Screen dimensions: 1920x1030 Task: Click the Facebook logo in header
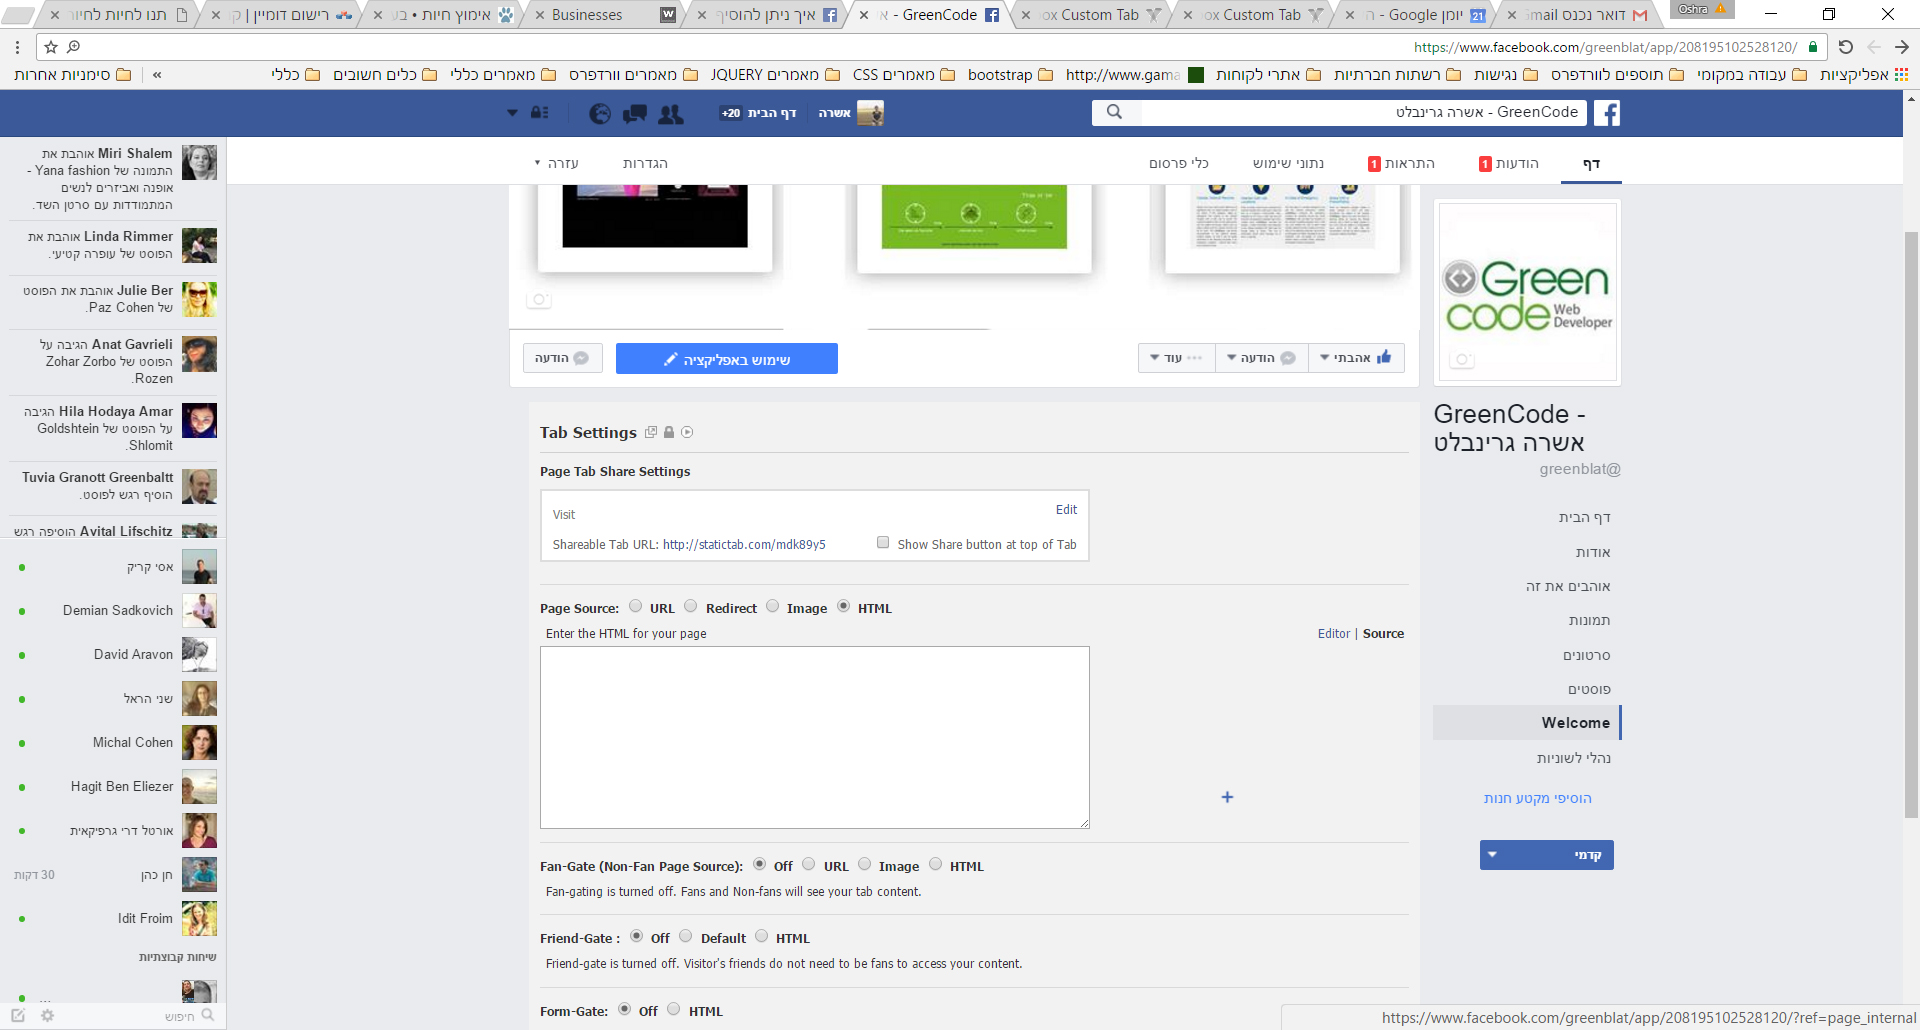[x=1606, y=113]
